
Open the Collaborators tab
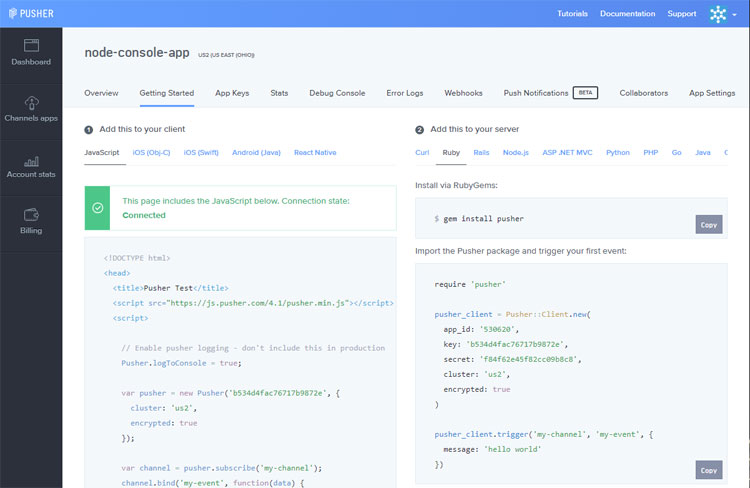click(643, 93)
